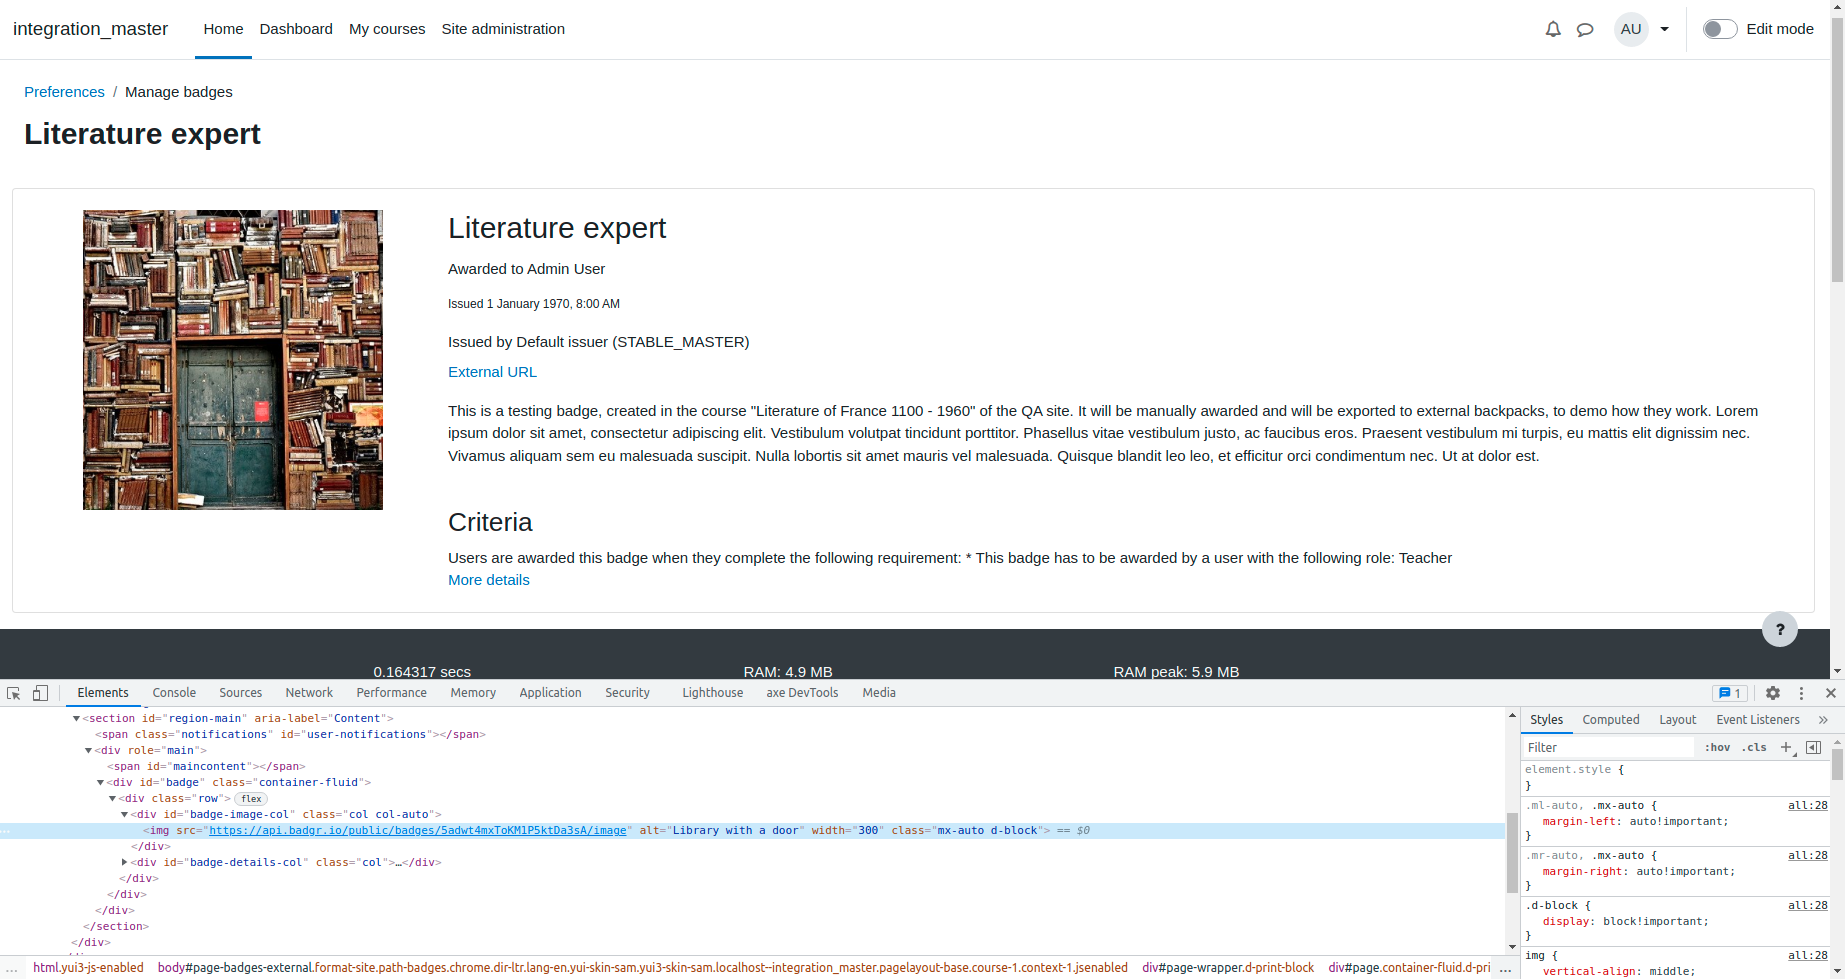Select the Event Listeners sidebar tab
This screenshot has width=1845, height=979.
tap(1758, 720)
